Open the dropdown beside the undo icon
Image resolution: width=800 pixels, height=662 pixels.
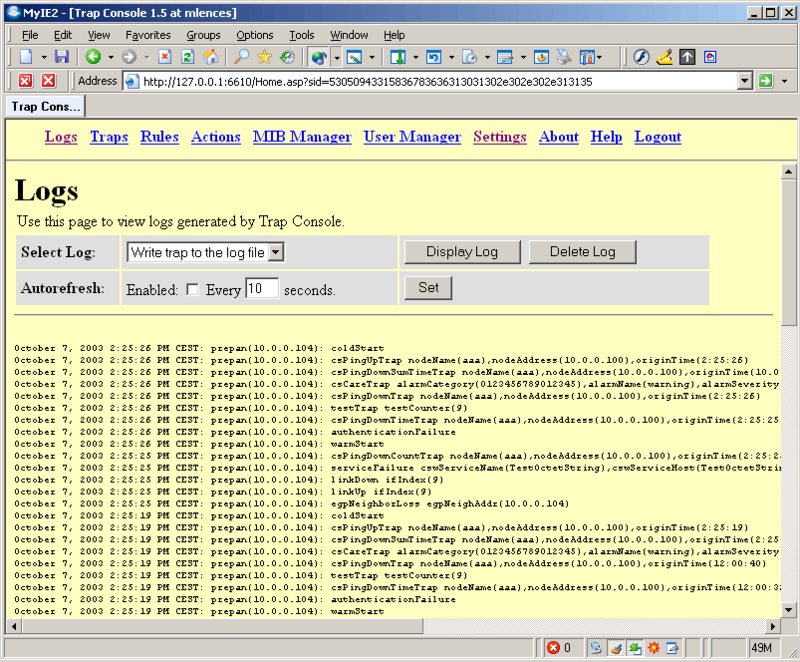point(451,57)
